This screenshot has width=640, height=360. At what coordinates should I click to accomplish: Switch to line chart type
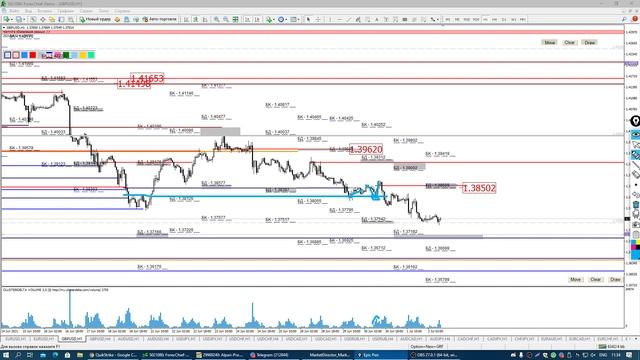click(x=205, y=19)
